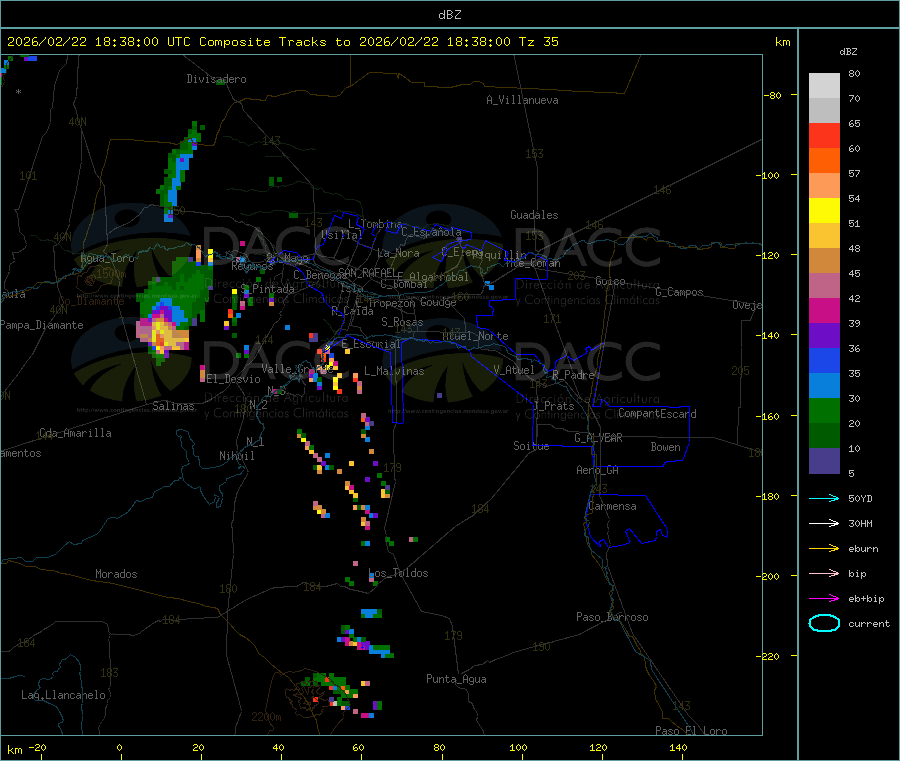Image resolution: width=900 pixels, height=761 pixels.
Task: Click the Carmensa label
Action: [612, 506]
